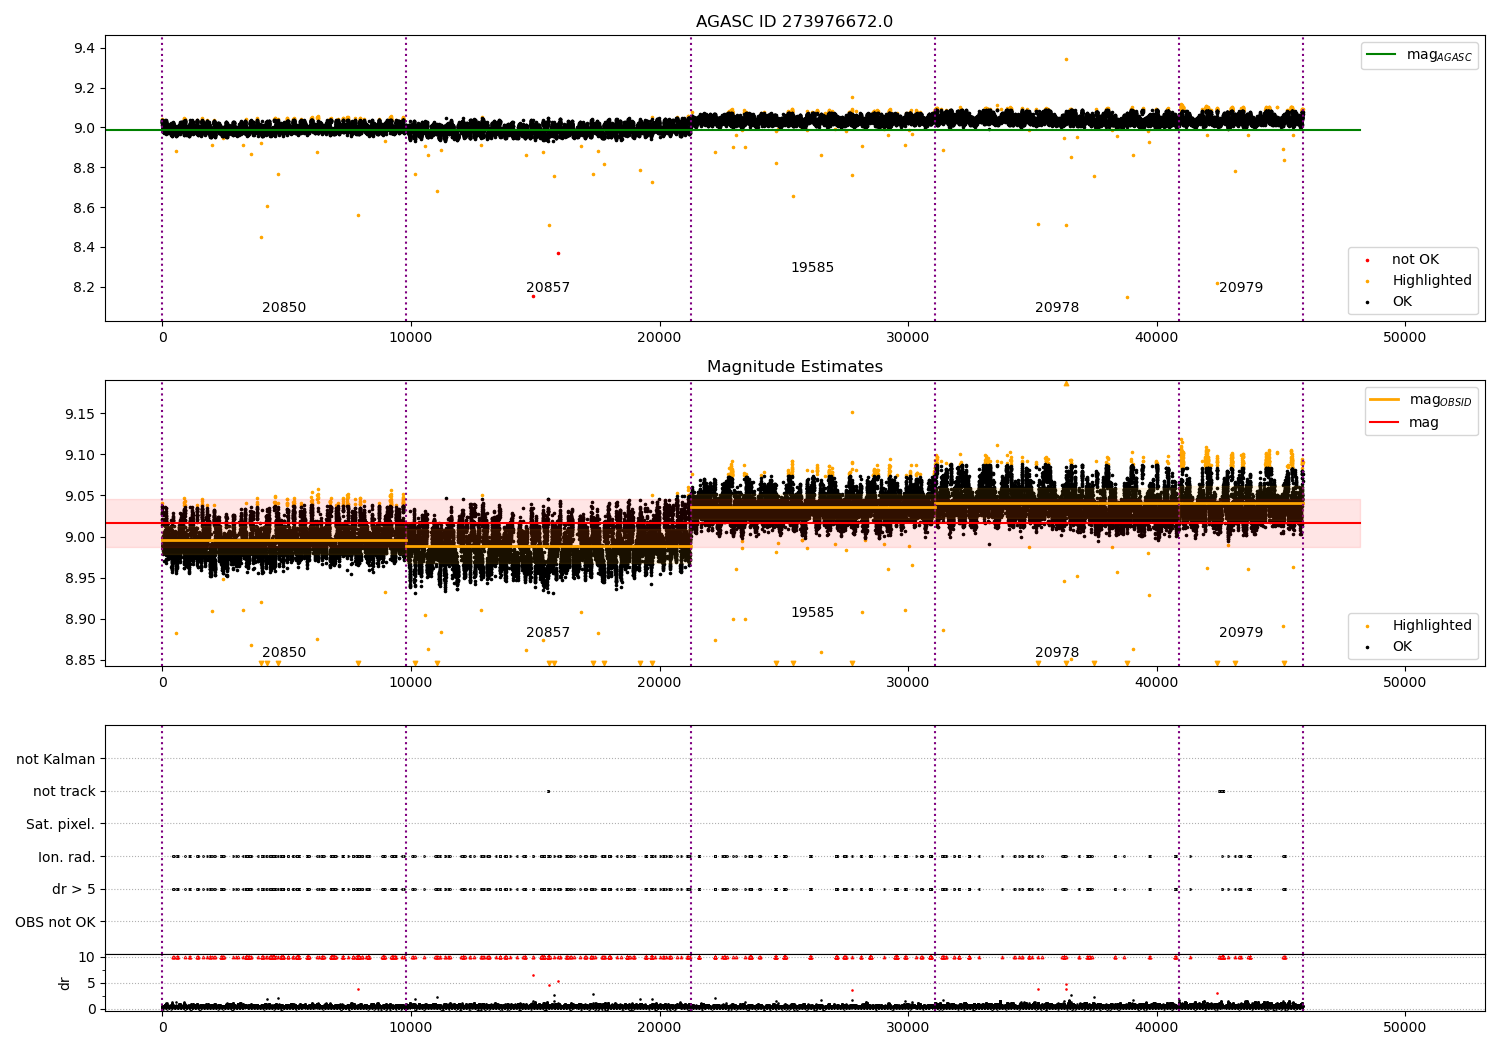Click OBSID label 20979 in top plot
The width and height of the screenshot is (1500, 1050).
[x=1241, y=288]
